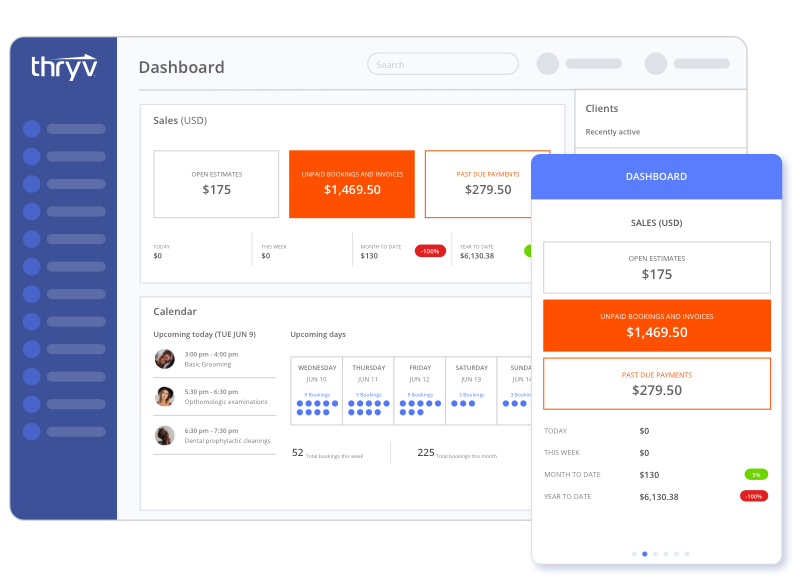Open the 5:30 pm Ophthalmologic examinations client avatar
The height and width of the screenshot is (580, 800).
[x=165, y=396]
